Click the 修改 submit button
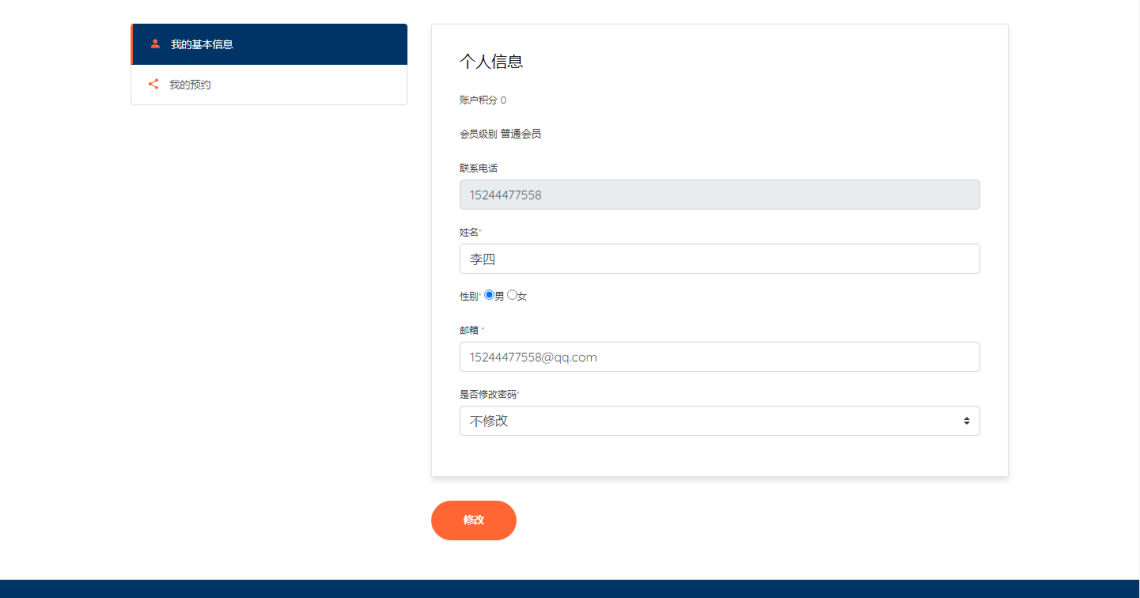This screenshot has width=1140, height=598. 473,520
